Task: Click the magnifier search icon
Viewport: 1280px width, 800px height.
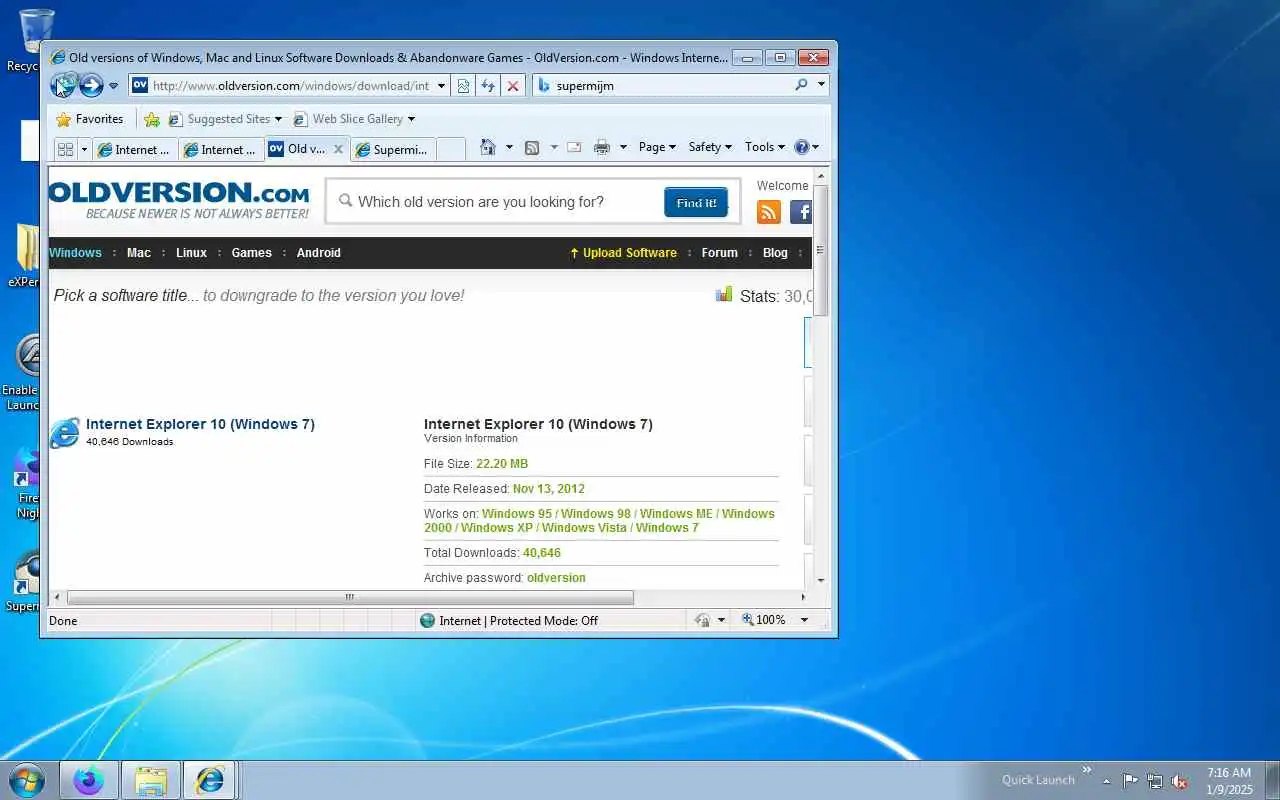Action: coord(801,86)
